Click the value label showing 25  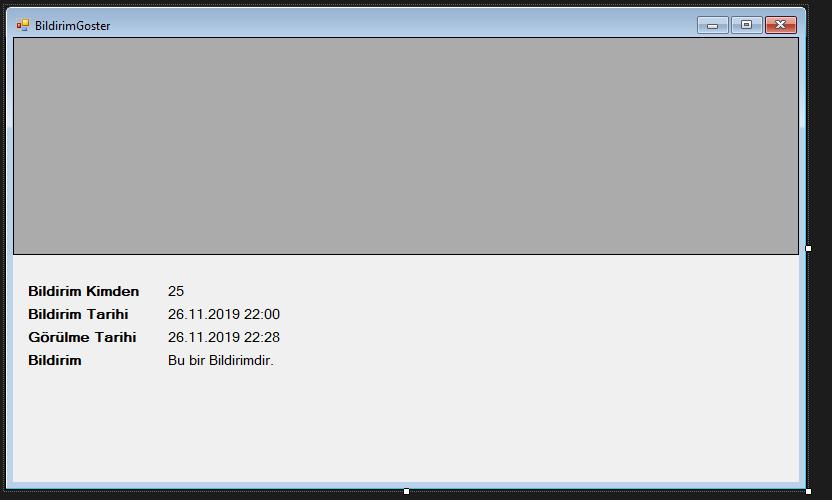176,291
